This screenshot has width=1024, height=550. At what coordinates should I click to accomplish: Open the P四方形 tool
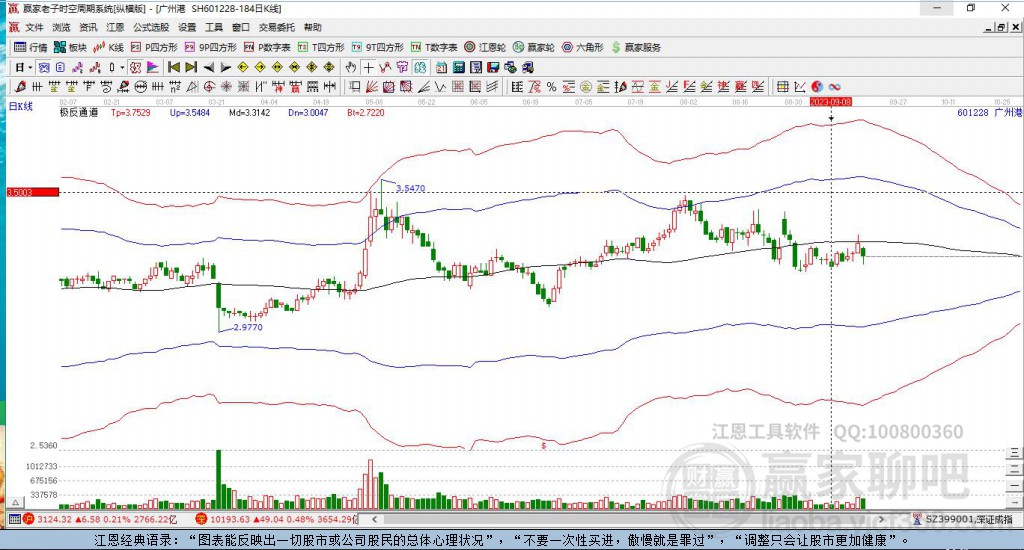(x=154, y=47)
